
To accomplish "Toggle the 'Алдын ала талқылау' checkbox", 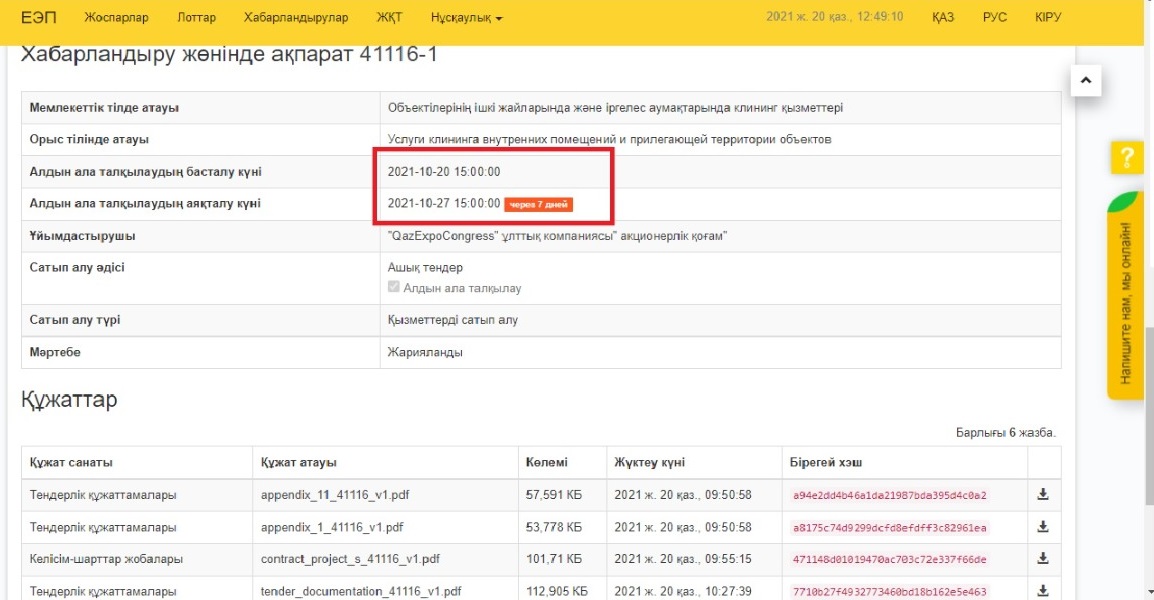I will pyautogui.click(x=394, y=288).
